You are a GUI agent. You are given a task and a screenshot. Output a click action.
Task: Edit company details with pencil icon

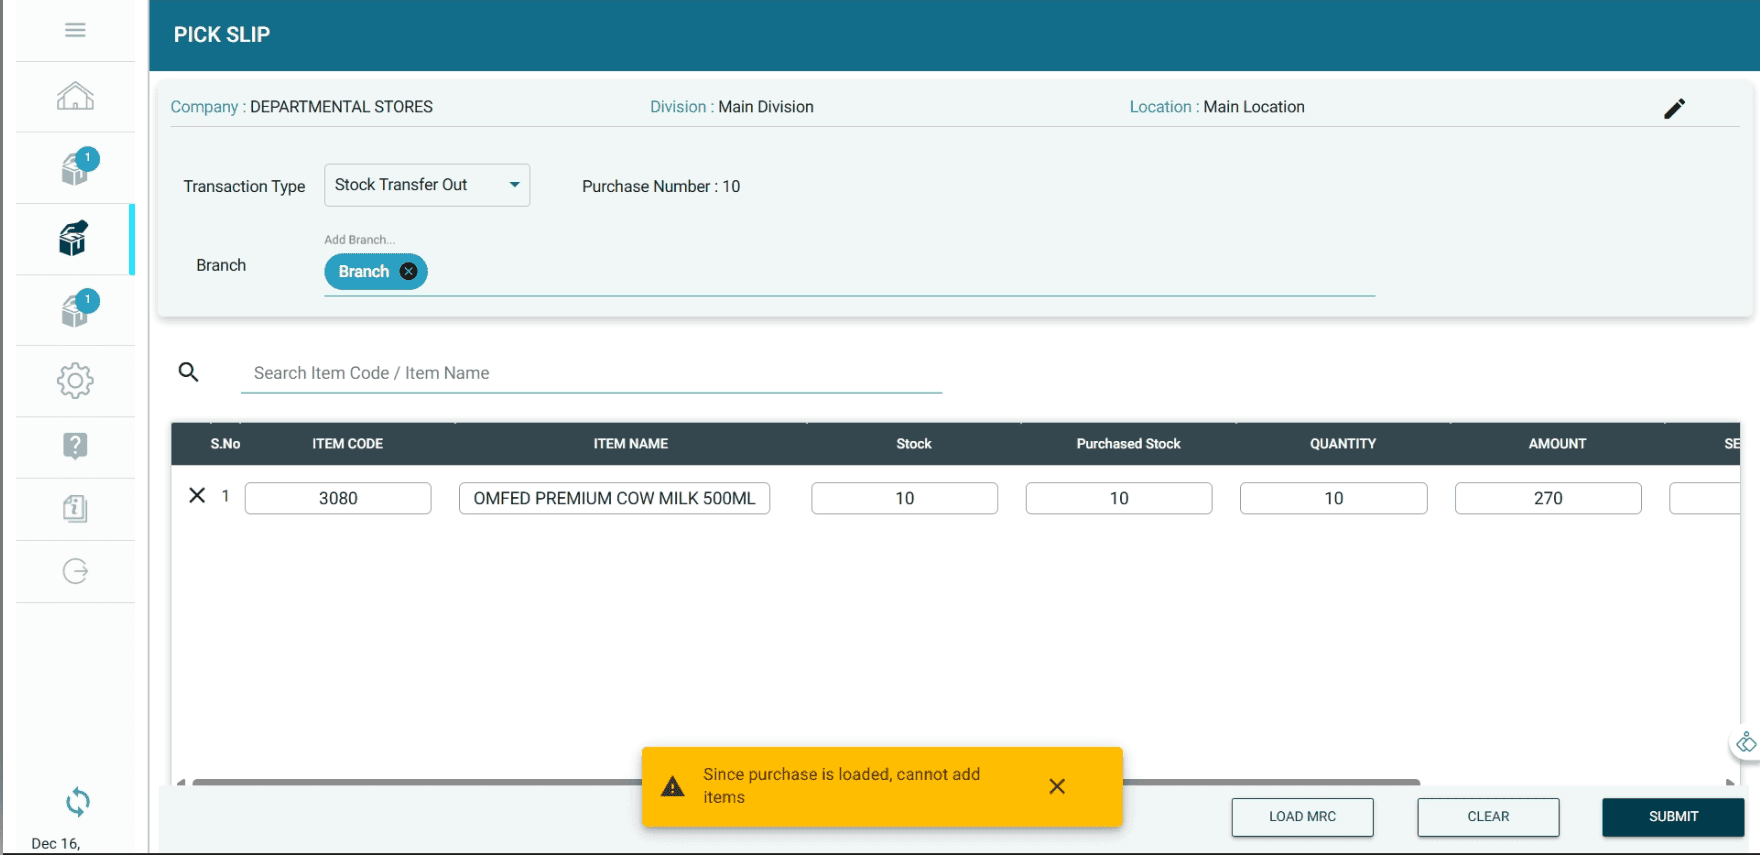(x=1674, y=108)
